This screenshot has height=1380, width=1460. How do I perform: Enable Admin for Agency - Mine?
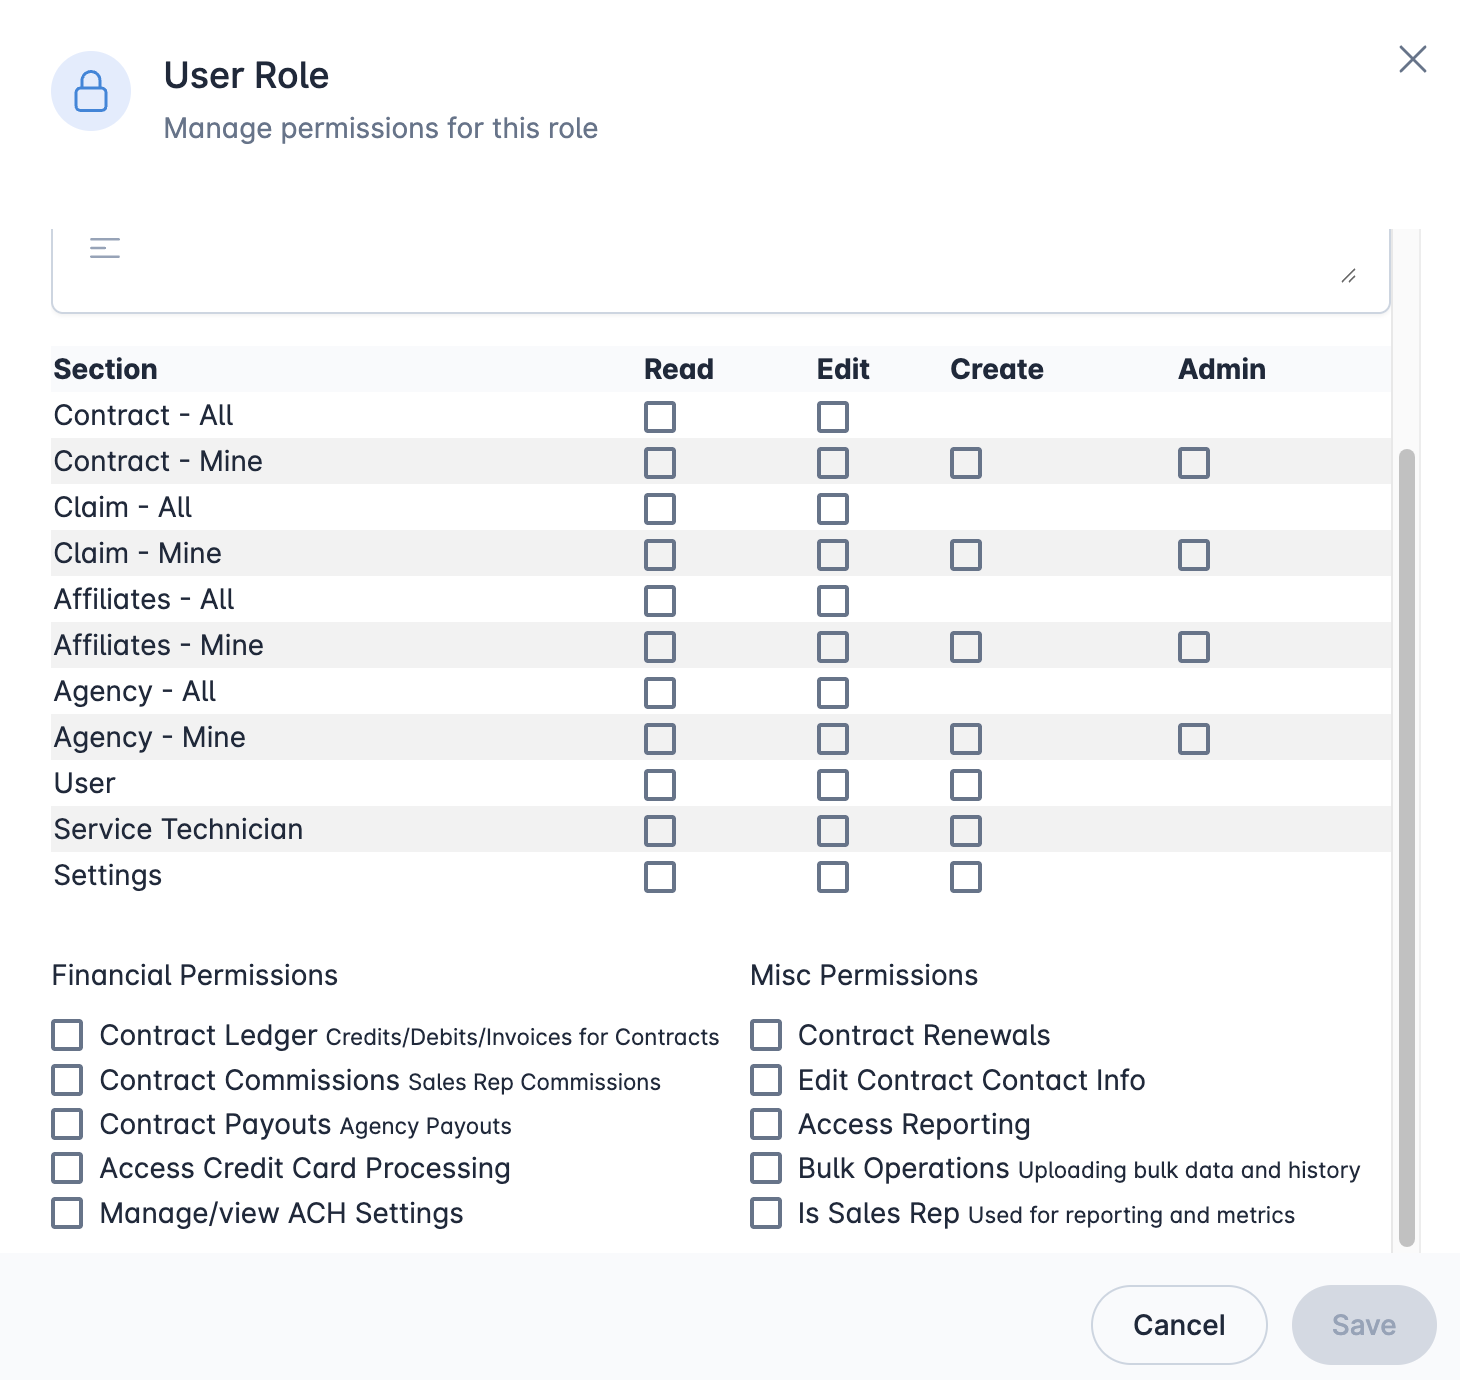pyautogui.click(x=1194, y=739)
